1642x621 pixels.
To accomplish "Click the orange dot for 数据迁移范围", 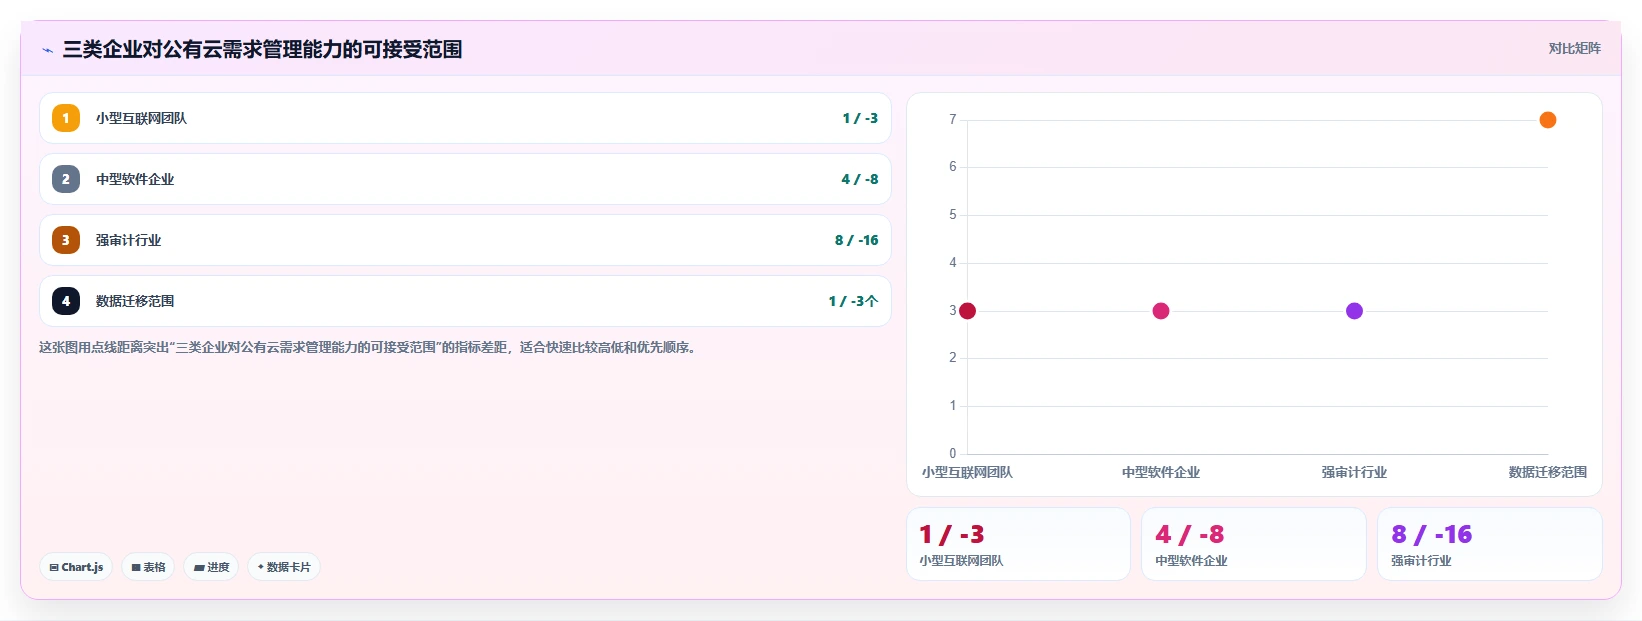I will 1548,120.
